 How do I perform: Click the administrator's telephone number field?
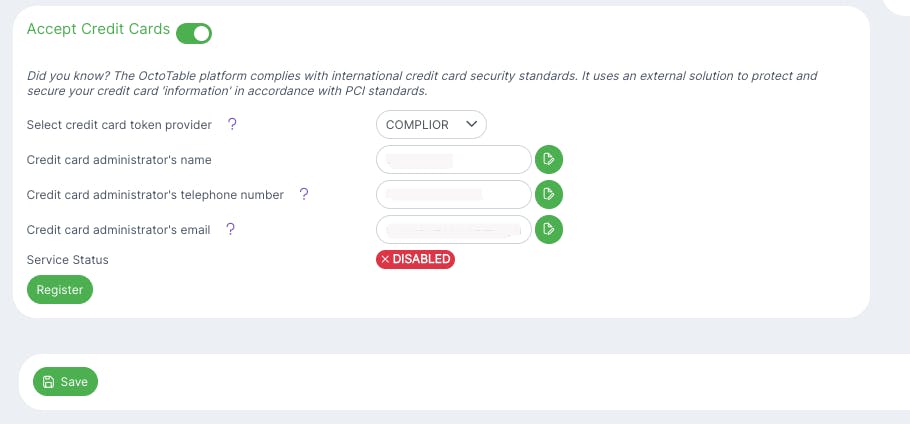click(x=453, y=194)
